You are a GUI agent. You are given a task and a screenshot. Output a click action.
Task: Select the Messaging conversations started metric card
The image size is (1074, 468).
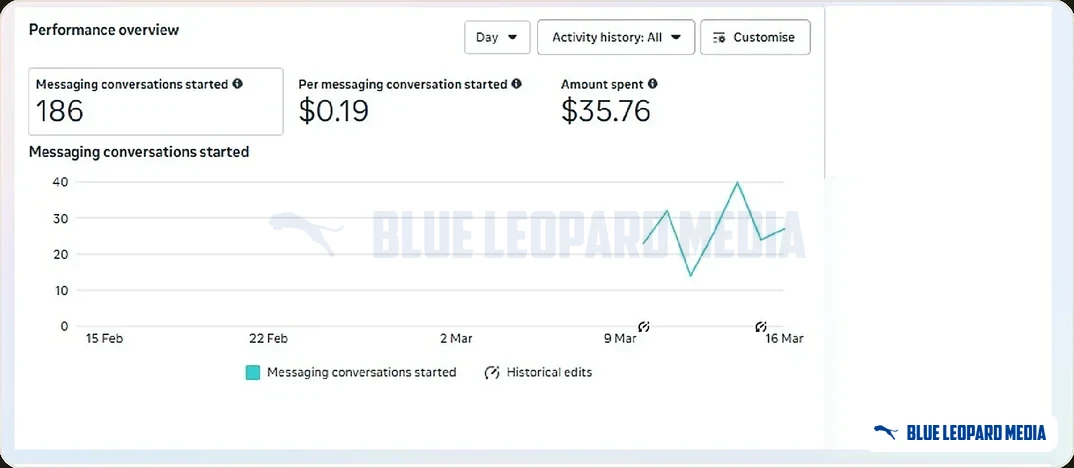pyautogui.click(x=155, y=101)
